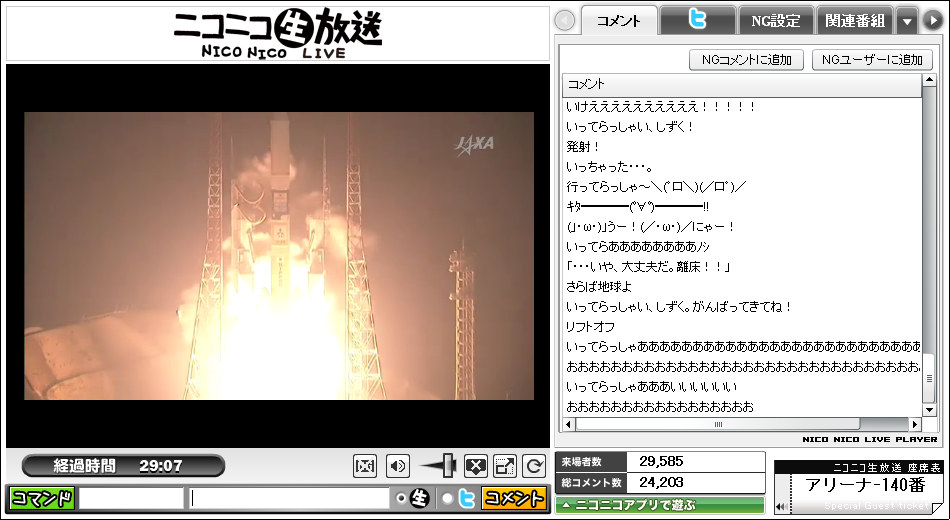Open the 関連番組 tab
This screenshot has width=950, height=520.
855,21
